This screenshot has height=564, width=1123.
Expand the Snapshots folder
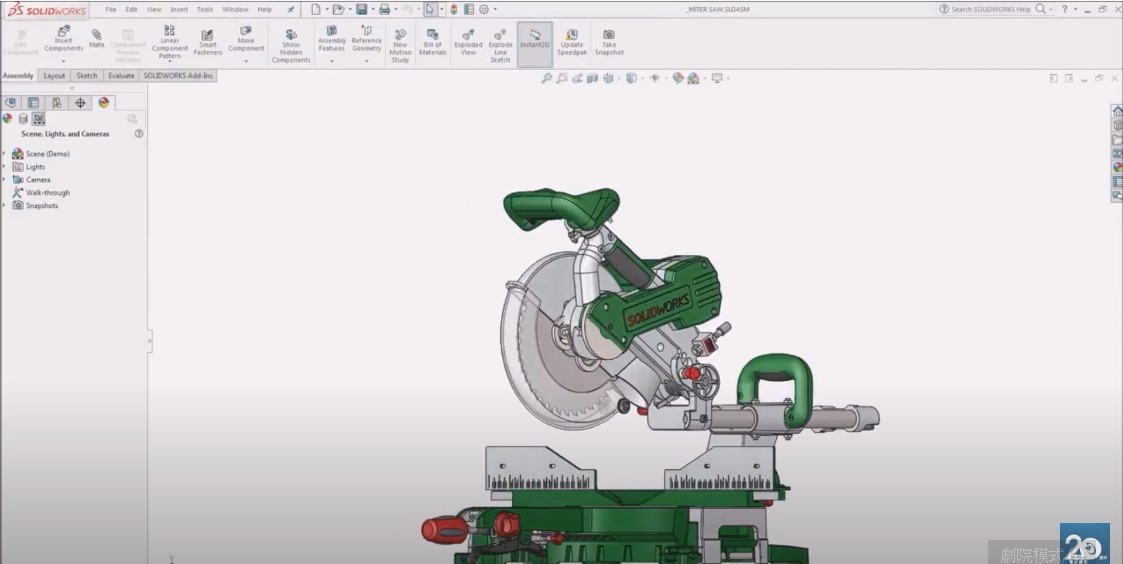click(x=5, y=205)
